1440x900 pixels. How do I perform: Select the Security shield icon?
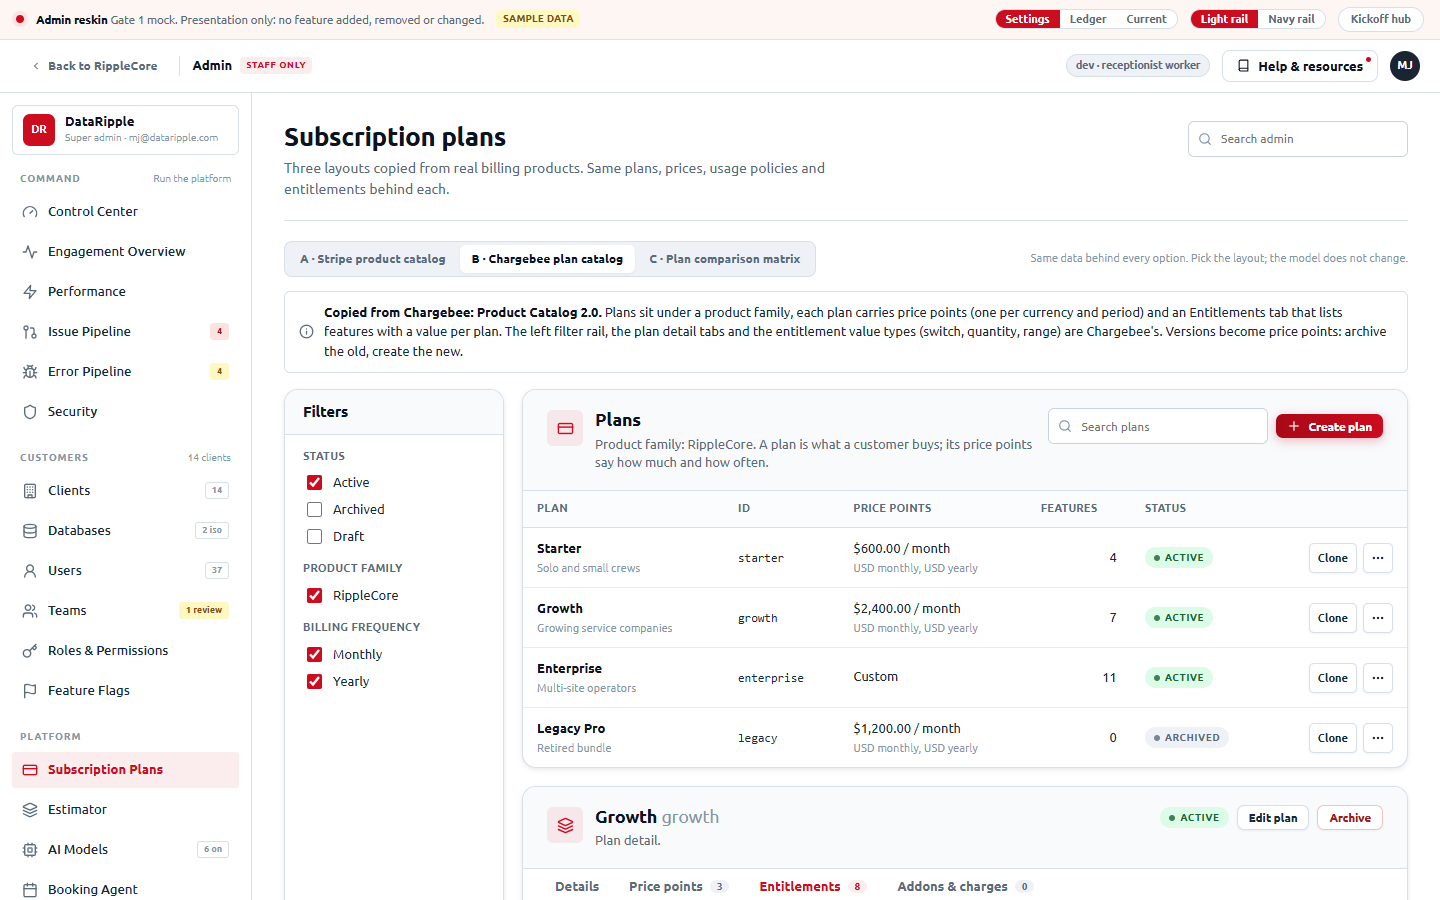point(30,412)
